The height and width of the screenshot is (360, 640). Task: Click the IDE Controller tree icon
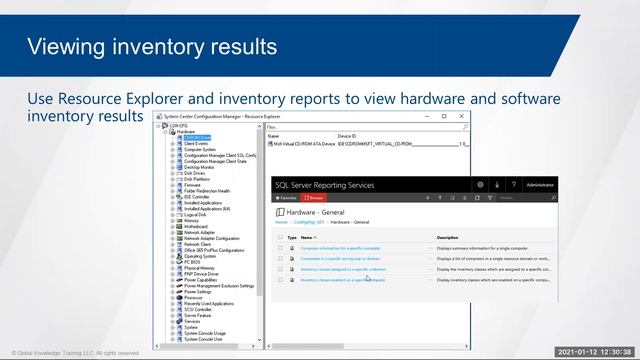click(179, 197)
